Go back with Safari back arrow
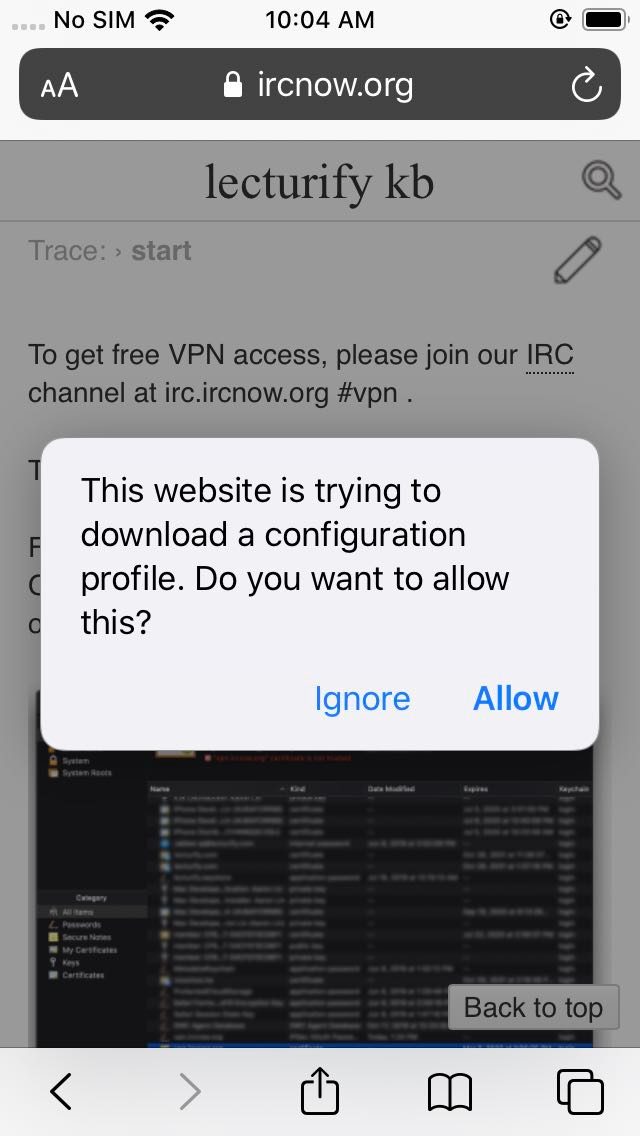 click(x=61, y=1091)
